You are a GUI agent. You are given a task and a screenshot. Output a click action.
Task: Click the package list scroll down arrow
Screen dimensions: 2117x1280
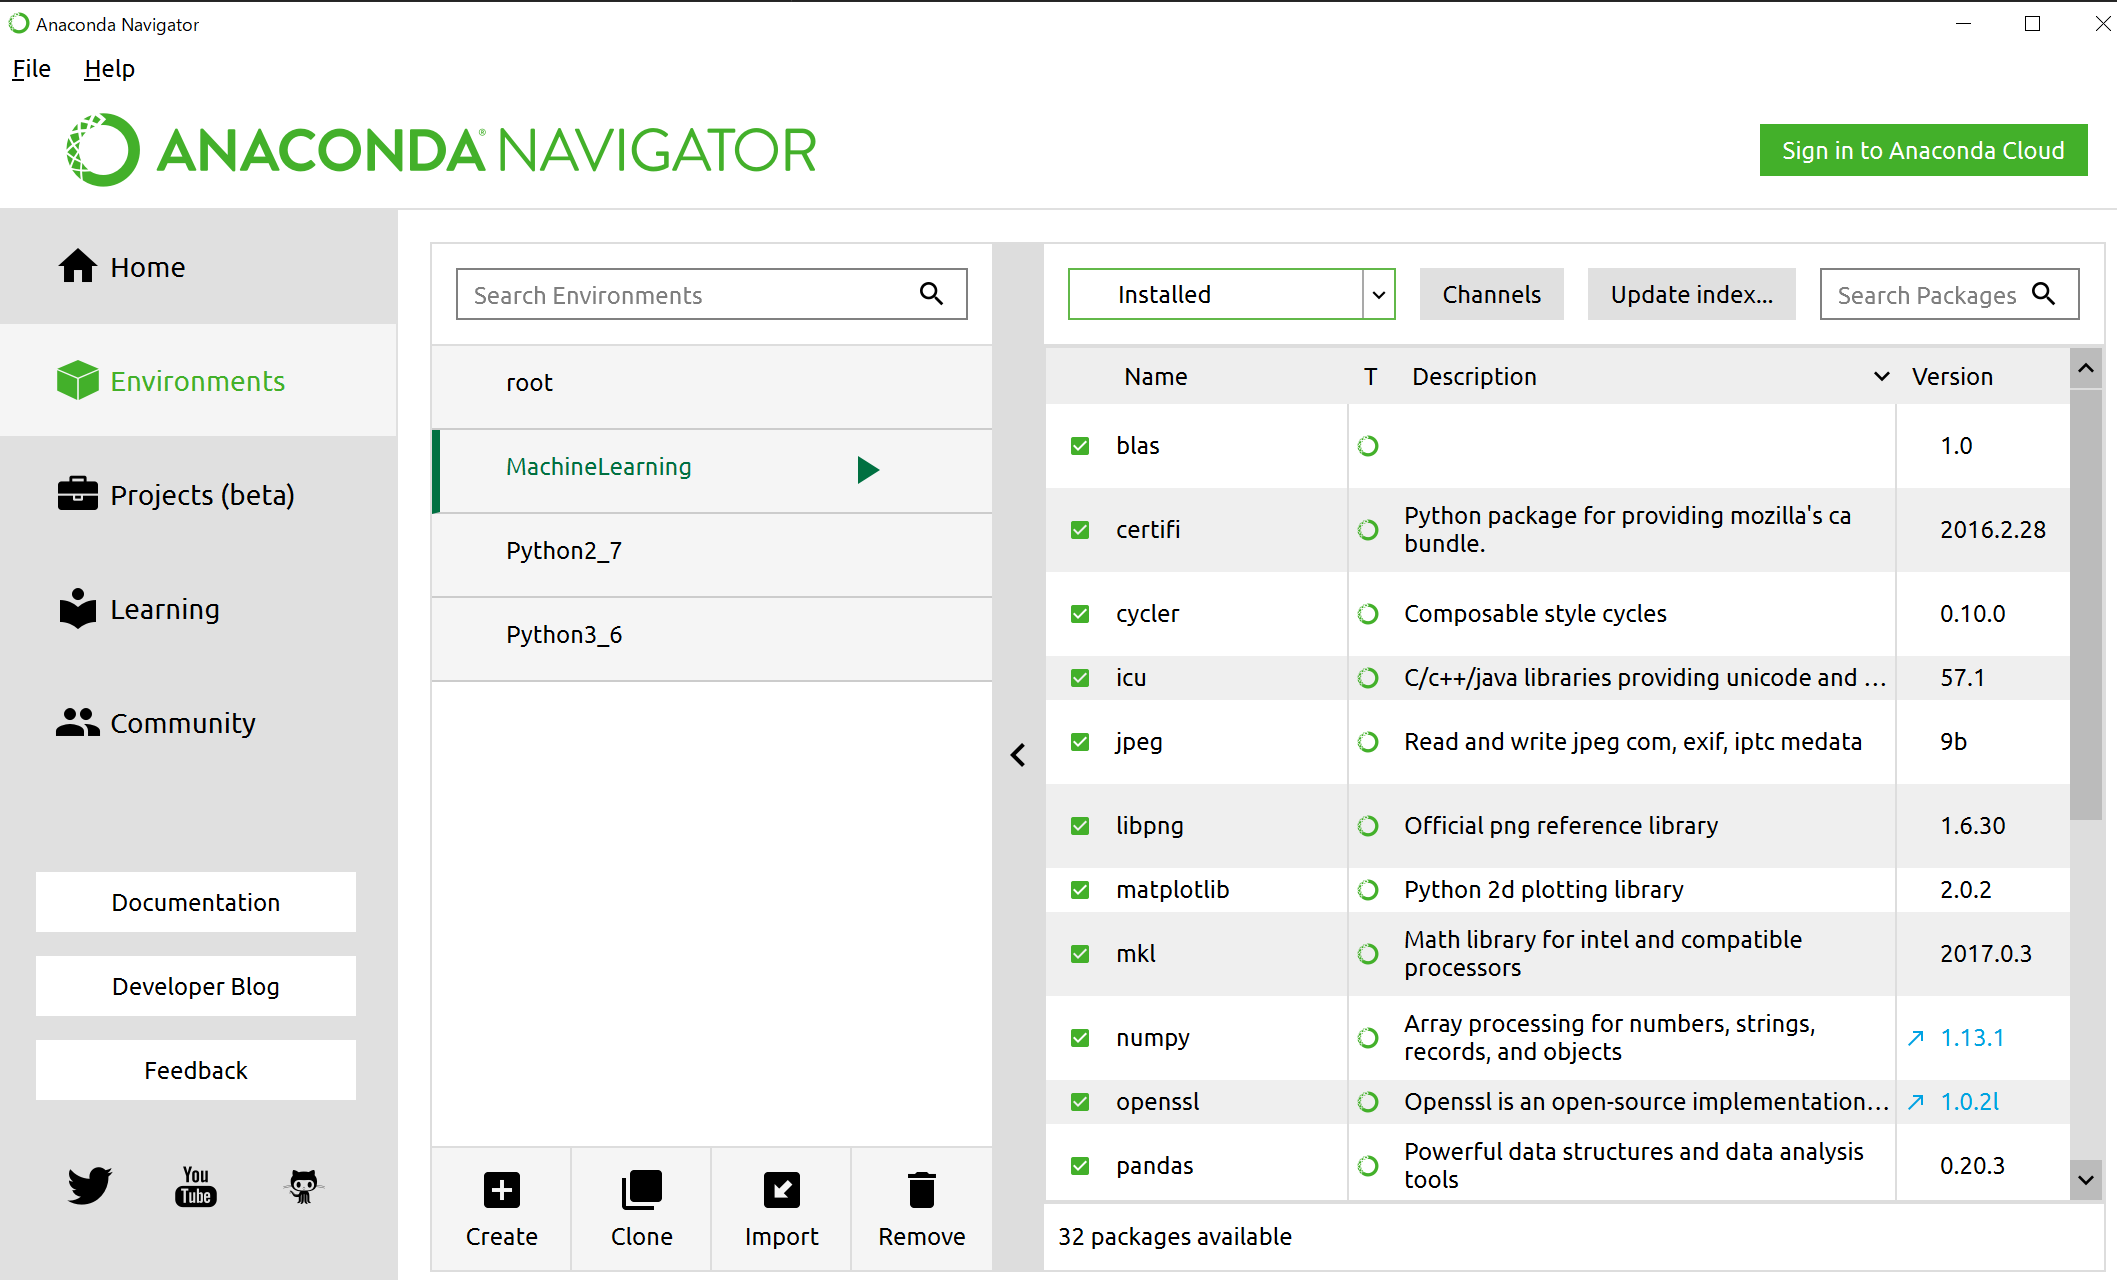pos(2086,1180)
